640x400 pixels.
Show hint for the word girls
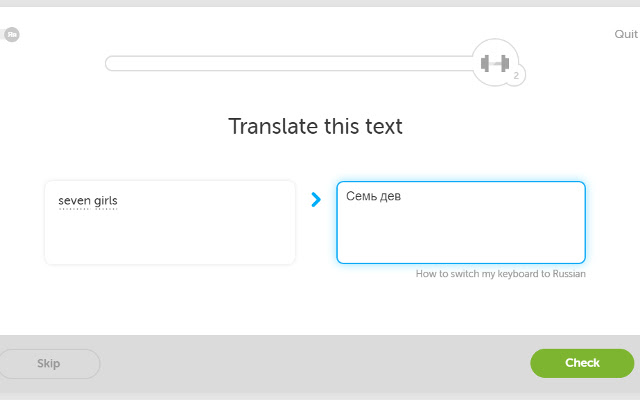pyautogui.click(x=105, y=201)
